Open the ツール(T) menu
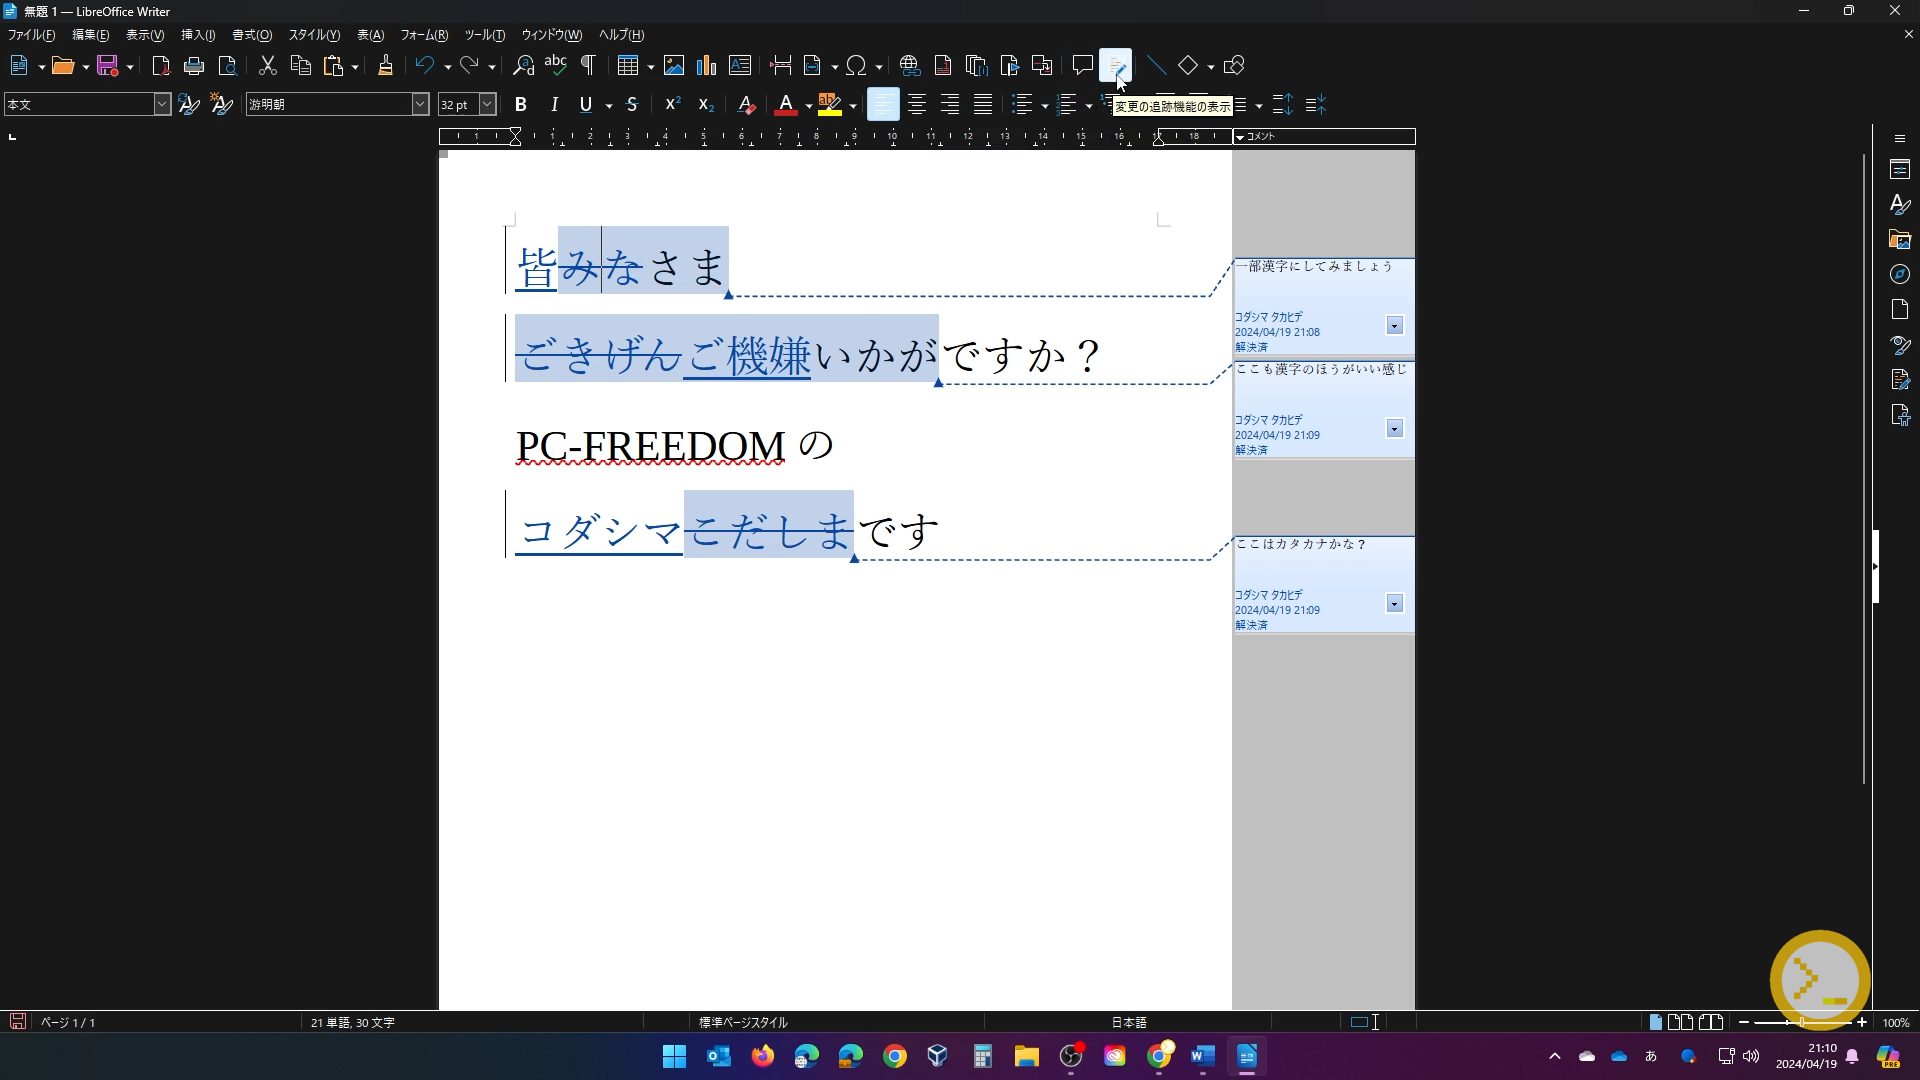 pos(484,35)
